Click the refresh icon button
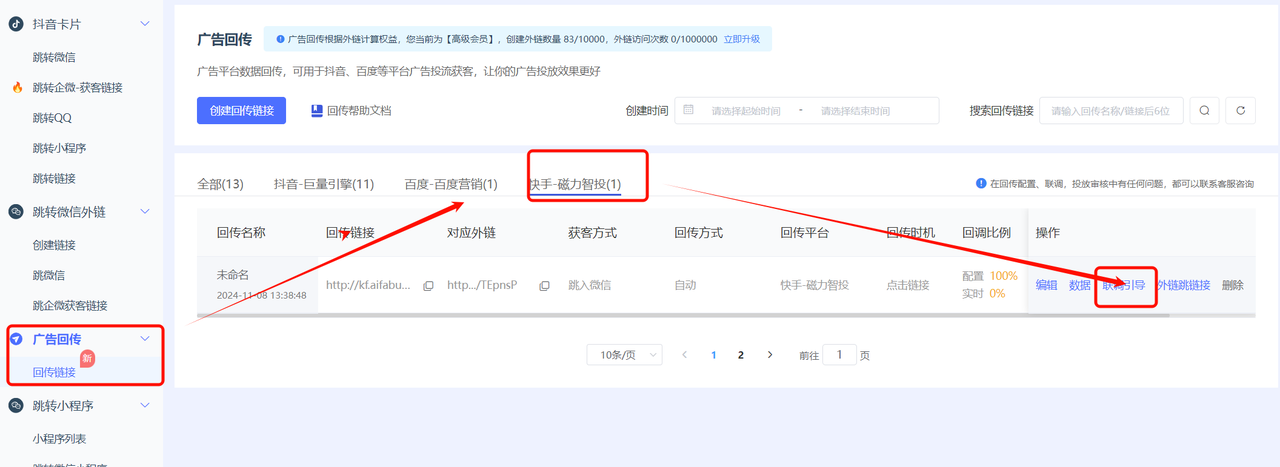This screenshot has width=1280, height=467. 1240,110
